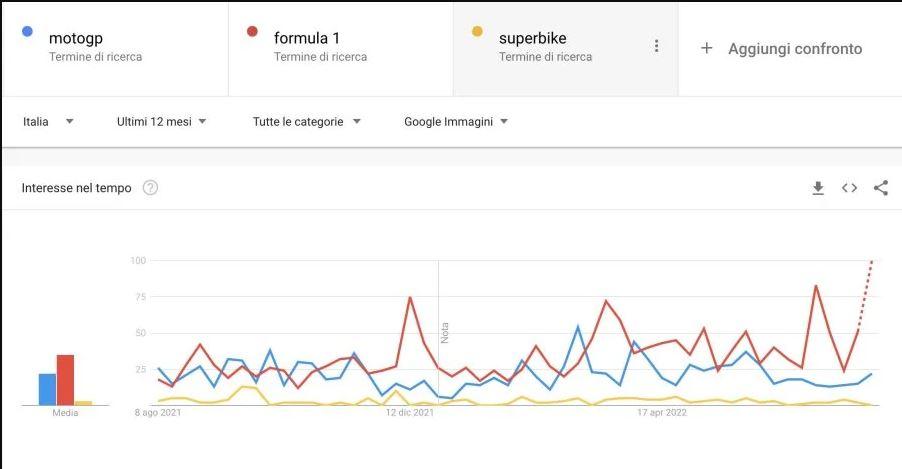This screenshot has height=469, width=902.
Task: Click Aggiungi confronto to add a term
Action: pos(795,49)
